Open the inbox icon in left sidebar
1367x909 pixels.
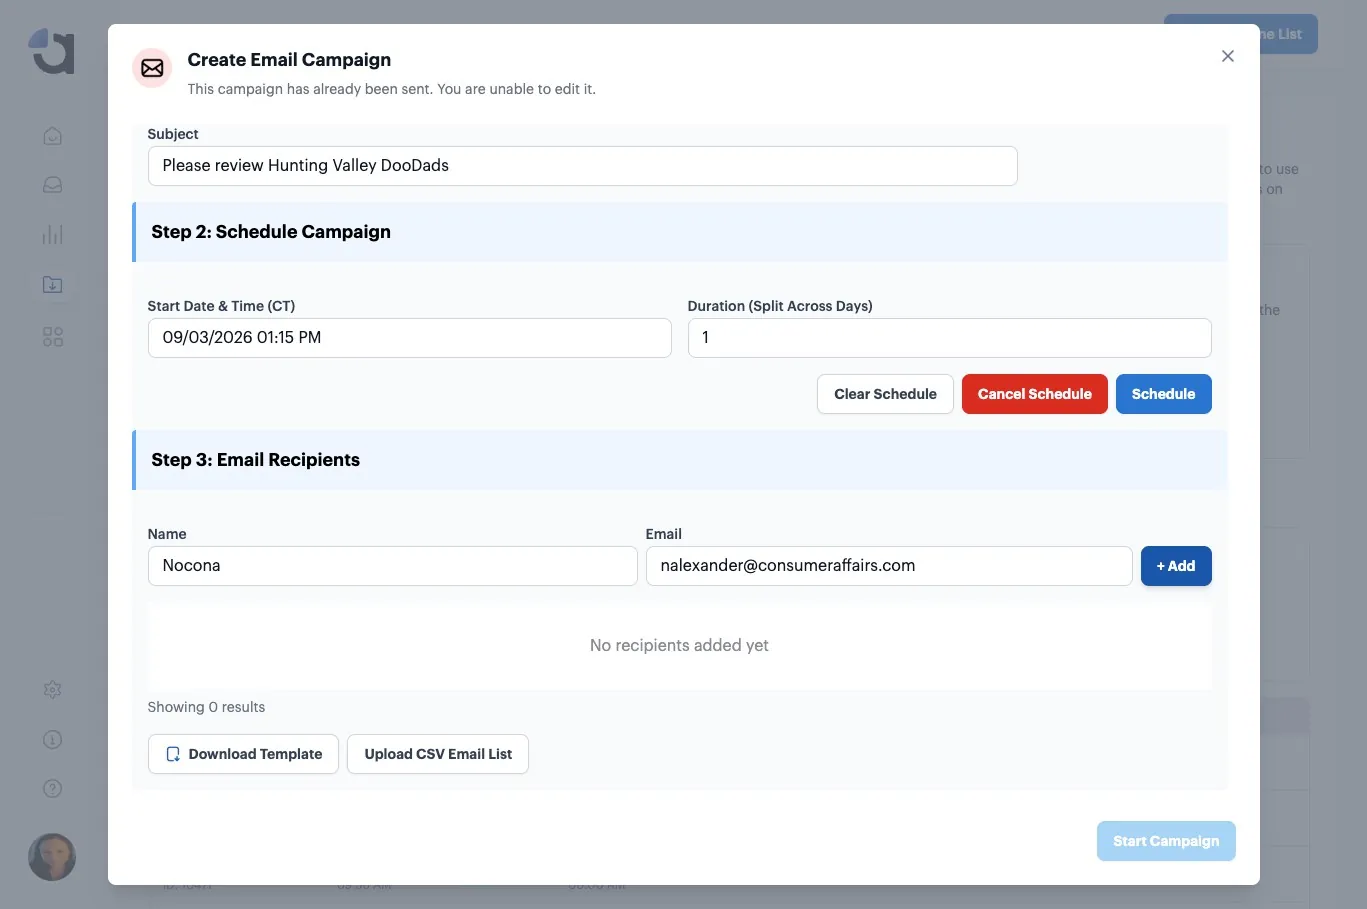pyautogui.click(x=53, y=185)
